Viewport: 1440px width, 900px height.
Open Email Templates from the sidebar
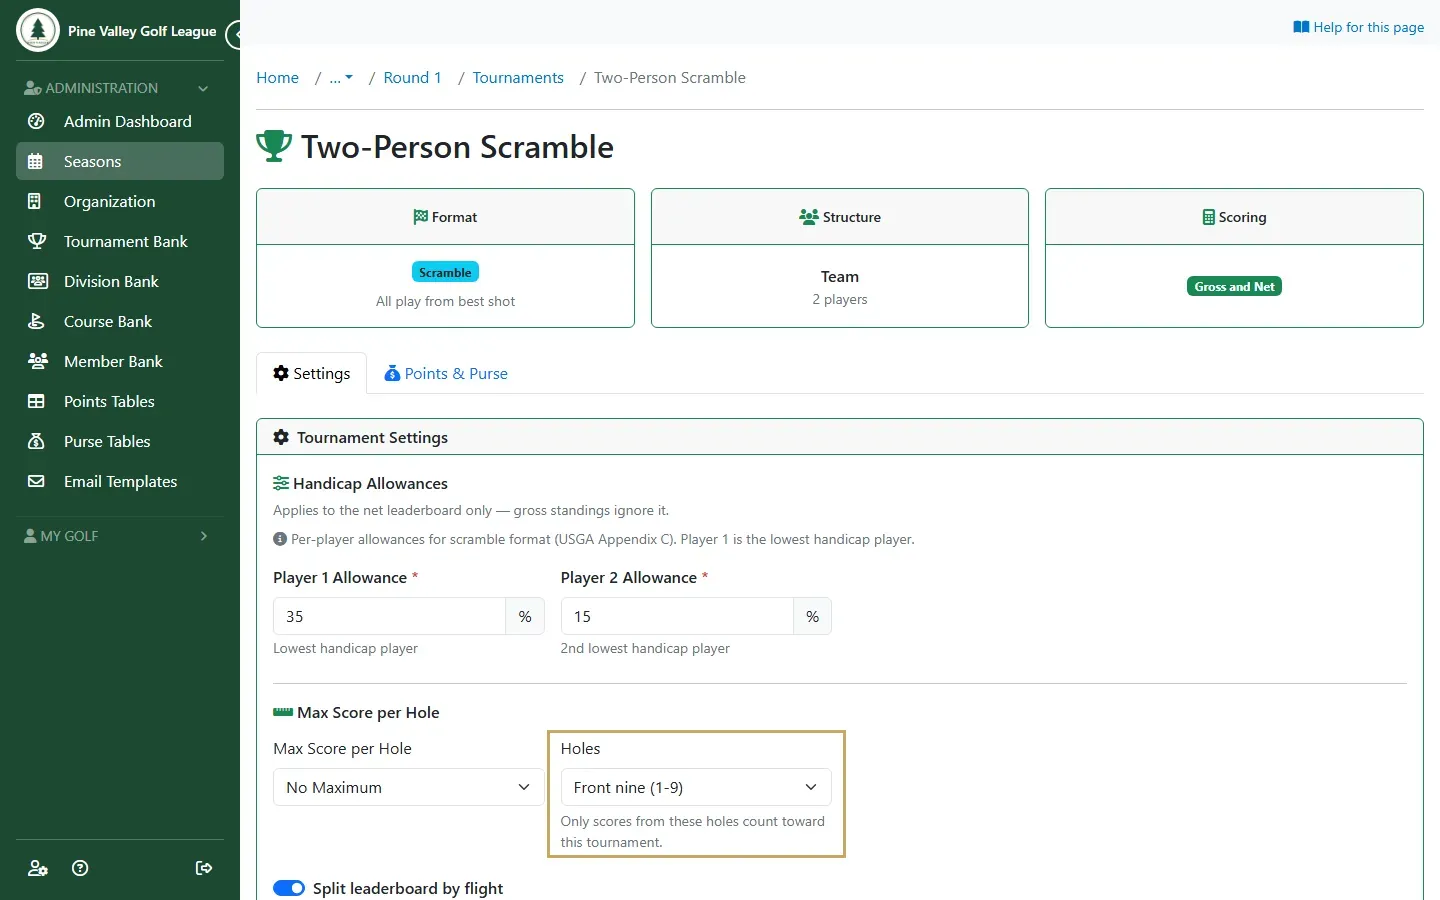120,481
